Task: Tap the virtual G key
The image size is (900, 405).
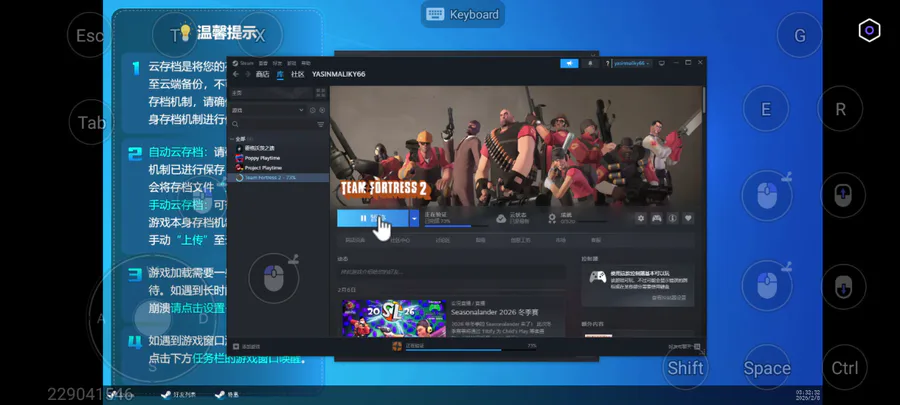Action: pyautogui.click(x=800, y=35)
